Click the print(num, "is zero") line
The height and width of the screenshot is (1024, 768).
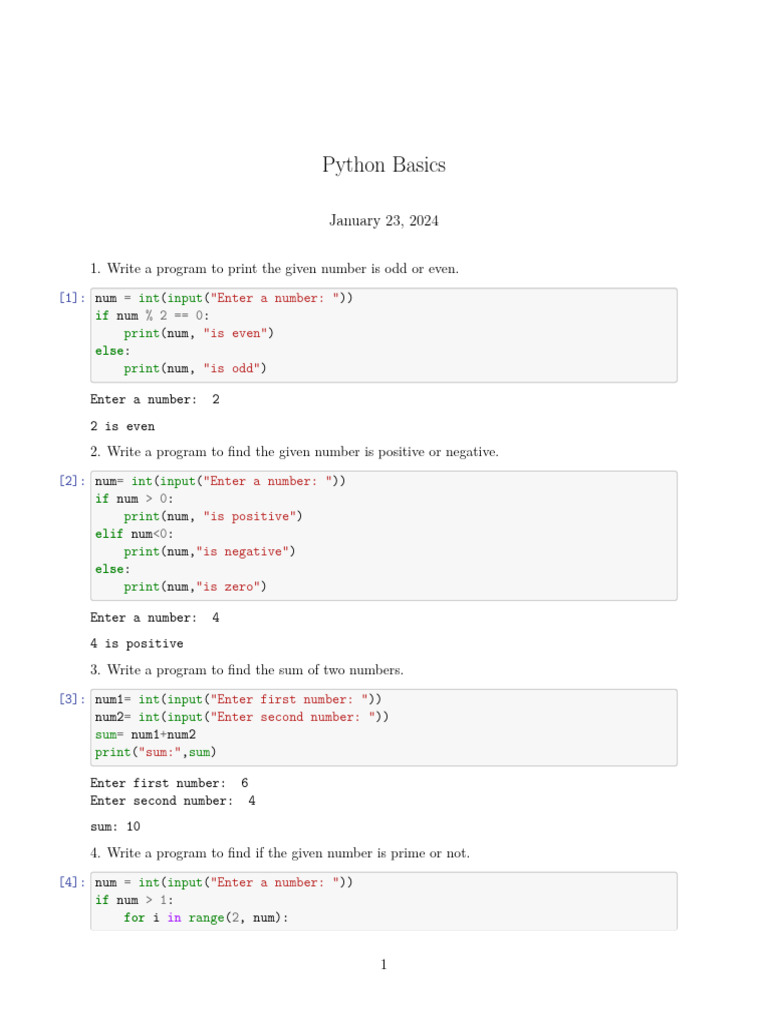click(195, 586)
